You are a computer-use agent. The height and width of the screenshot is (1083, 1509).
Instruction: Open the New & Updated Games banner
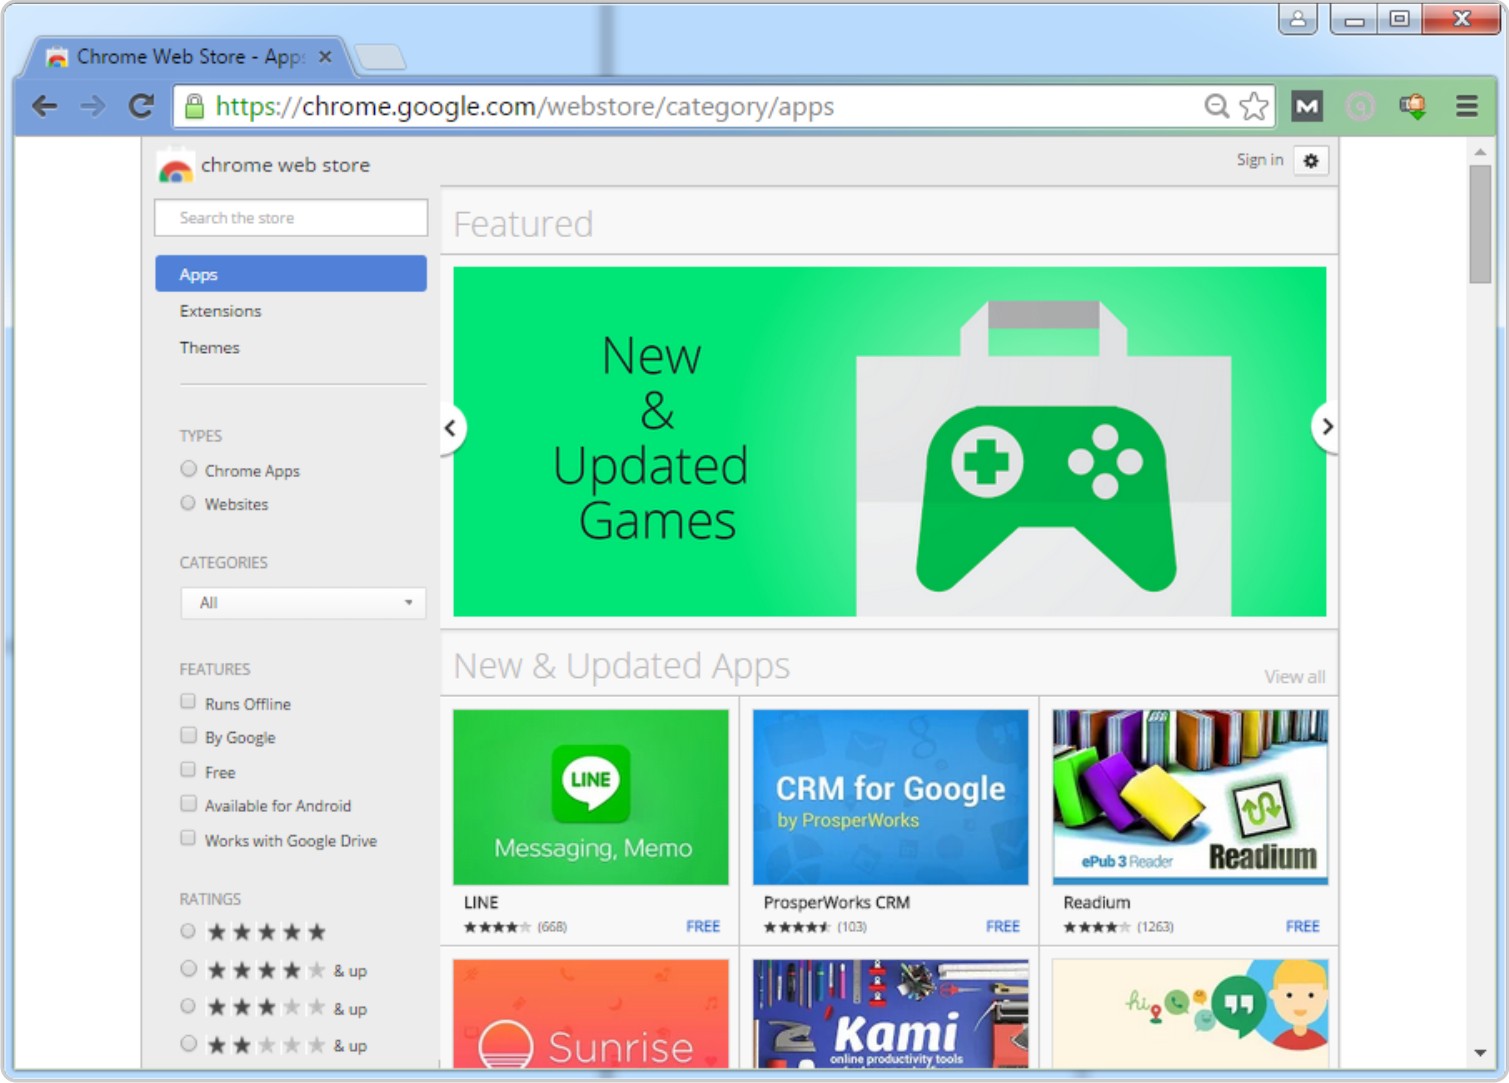point(890,441)
